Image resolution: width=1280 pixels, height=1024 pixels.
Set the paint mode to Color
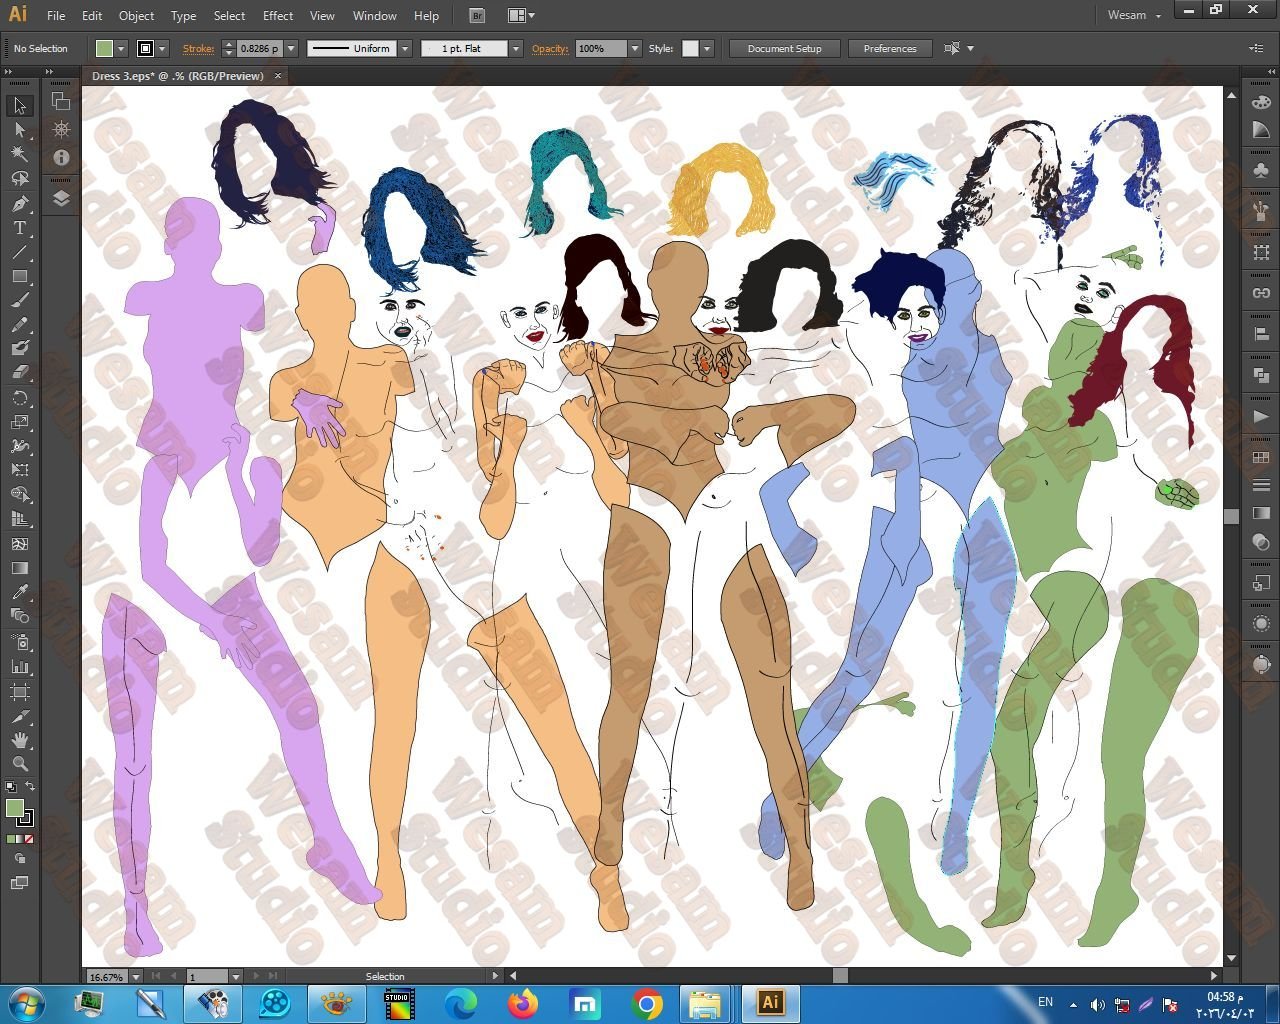pyautogui.click(x=11, y=839)
